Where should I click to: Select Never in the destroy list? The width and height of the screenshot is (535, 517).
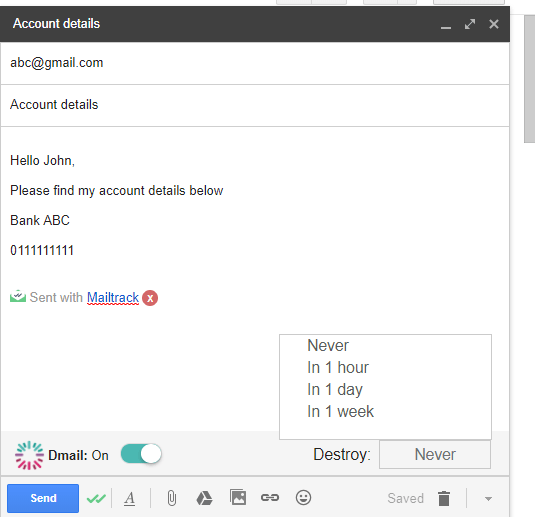pyautogui.click(x=328, y=345)
